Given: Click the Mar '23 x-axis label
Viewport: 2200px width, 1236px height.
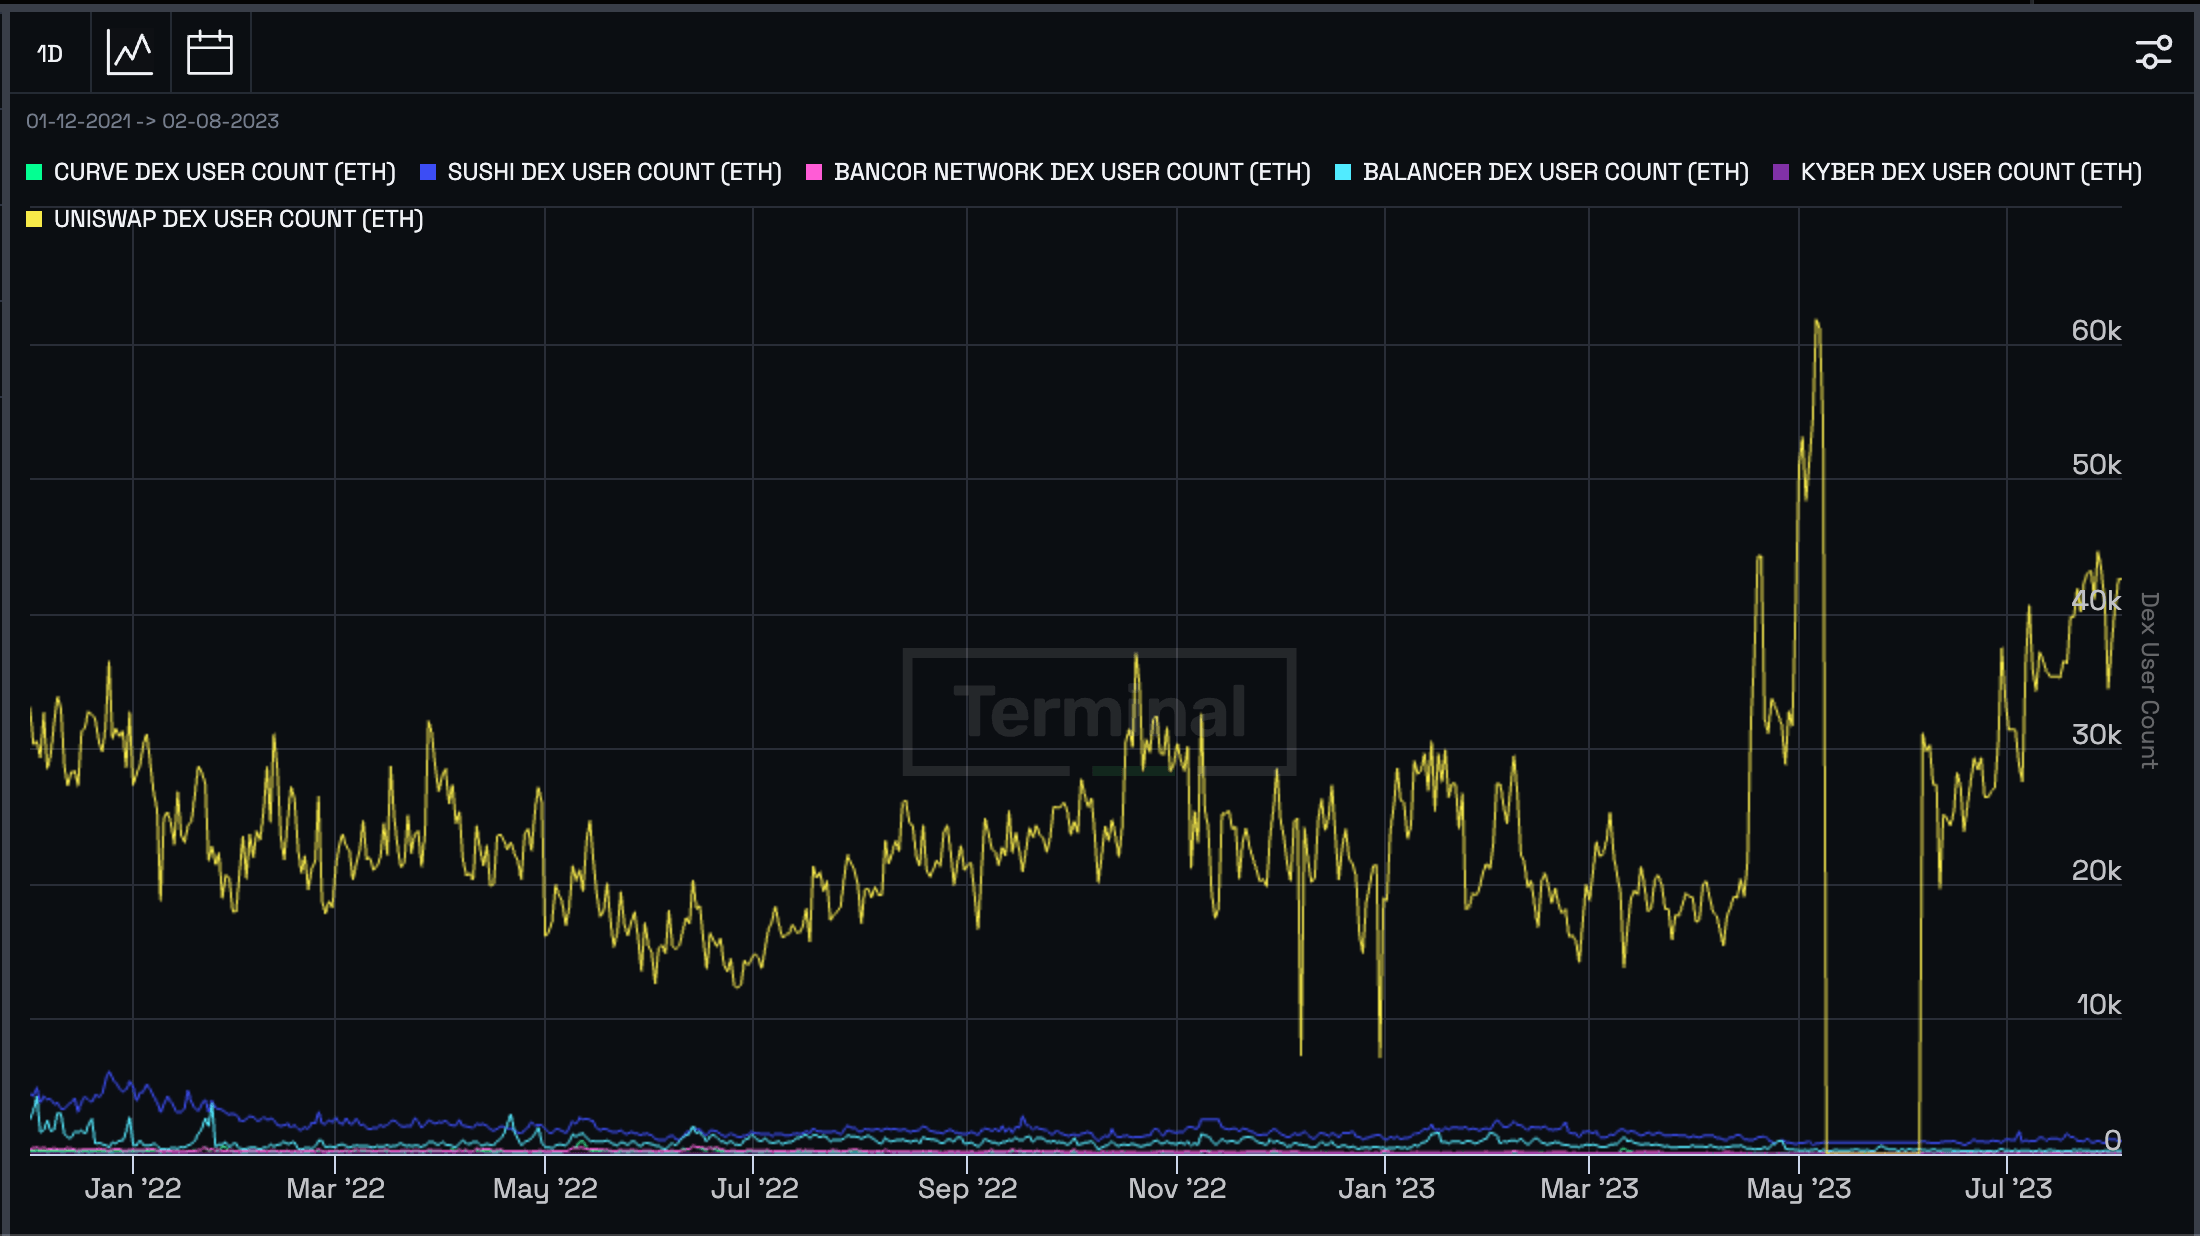Looking at the screenshot, I should coord(1589,1189).
